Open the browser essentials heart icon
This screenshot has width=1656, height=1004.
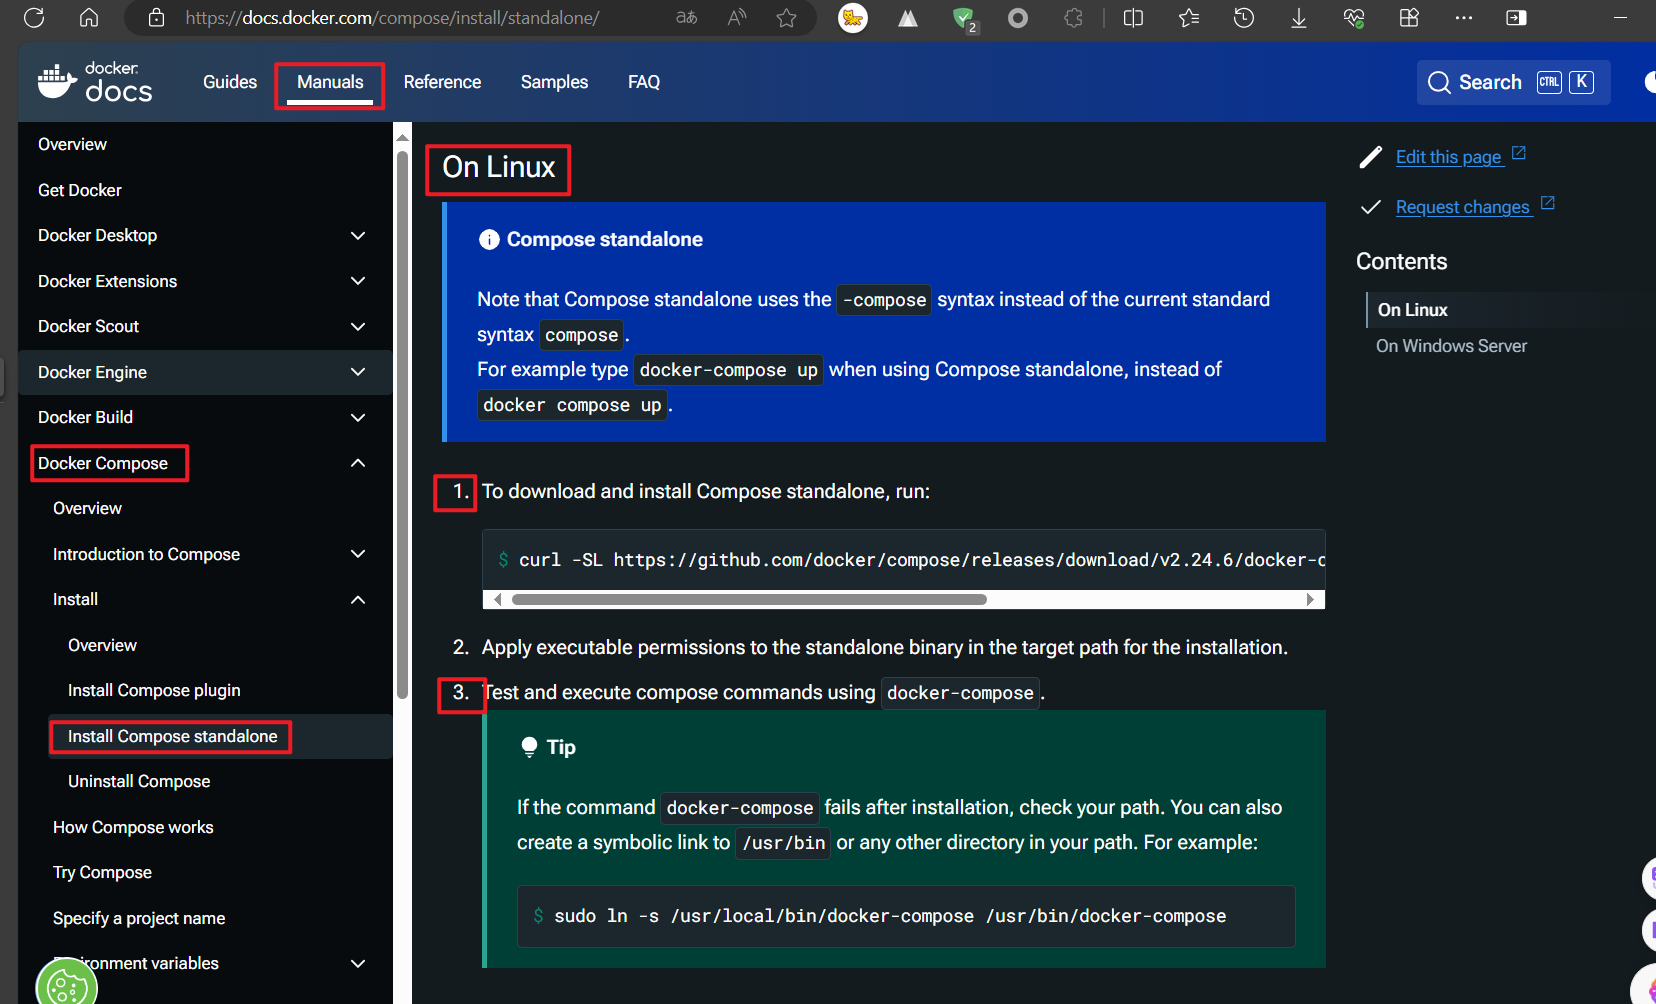1354,18
